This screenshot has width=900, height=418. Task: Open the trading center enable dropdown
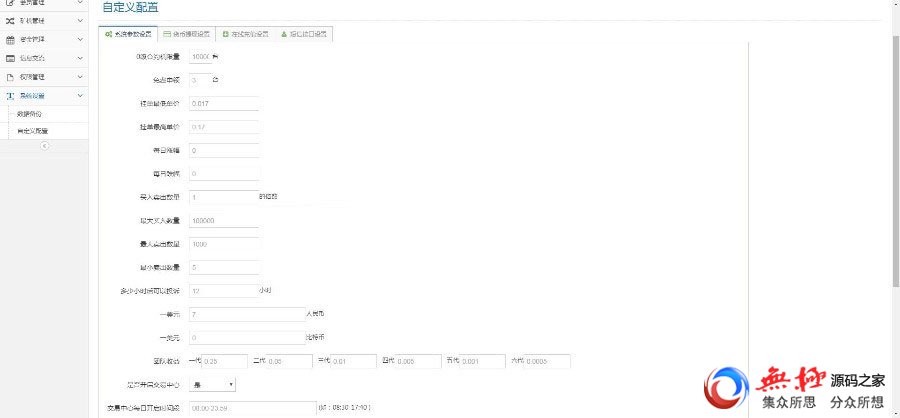[211, 384]
